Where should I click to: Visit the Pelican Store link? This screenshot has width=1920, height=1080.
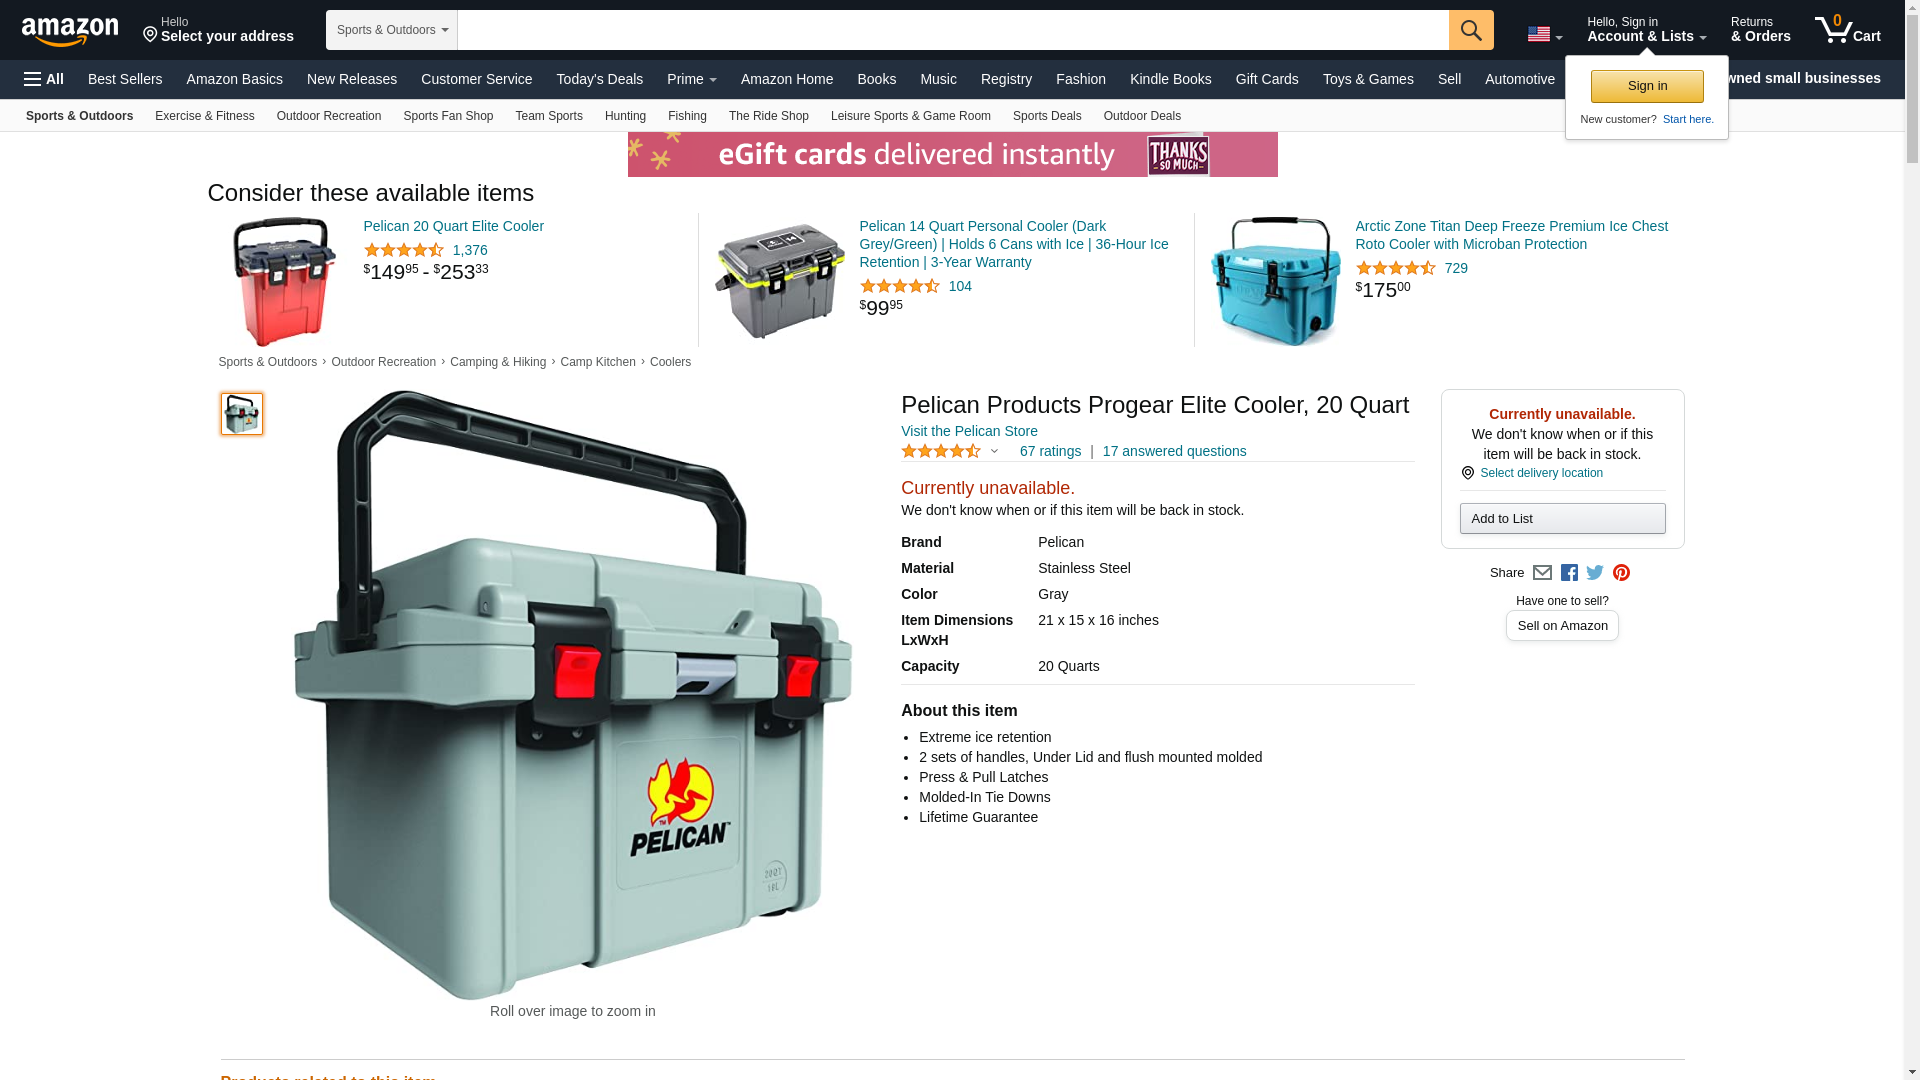(969, 431)
